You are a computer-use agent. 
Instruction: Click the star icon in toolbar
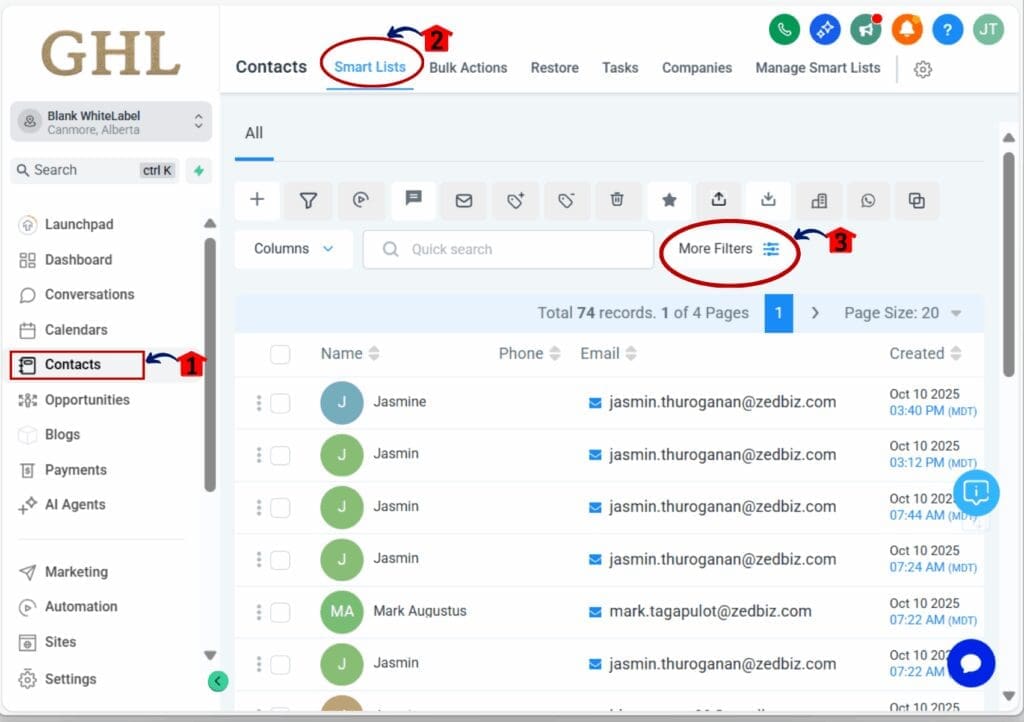[x=669, y=200]
